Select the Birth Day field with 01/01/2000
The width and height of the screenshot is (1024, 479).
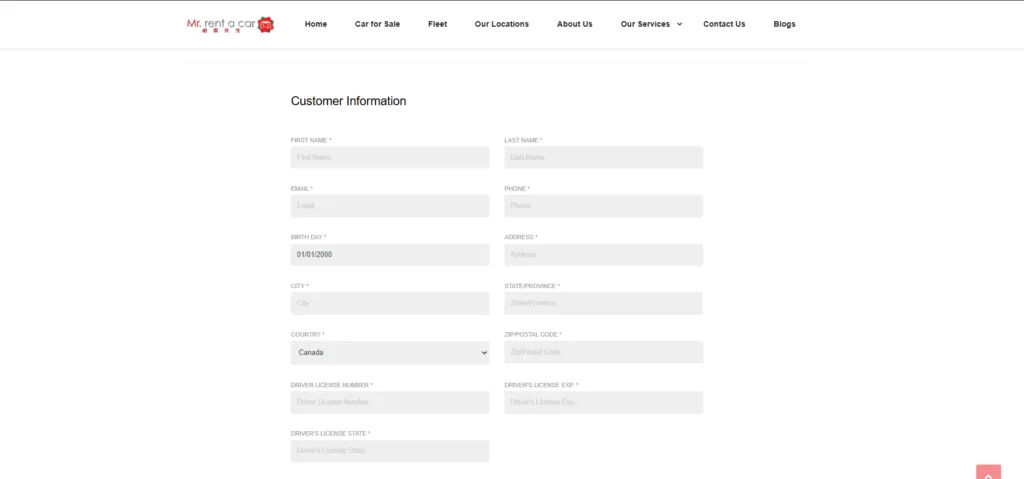pyautogui.click(x=390, y=255)
